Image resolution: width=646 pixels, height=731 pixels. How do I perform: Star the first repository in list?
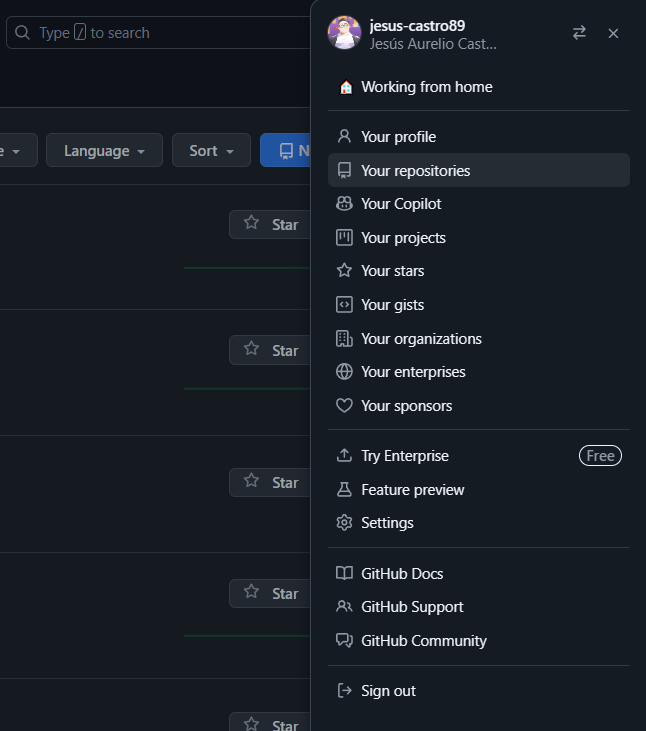tap(270, 224)
